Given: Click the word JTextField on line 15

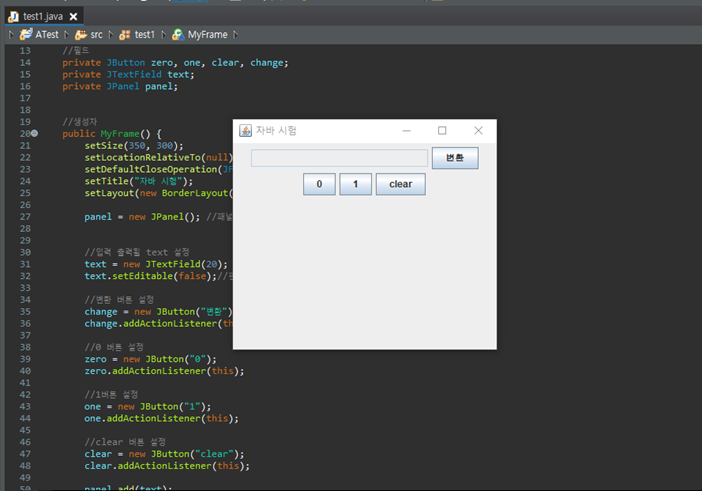Looking at the screenshot, I should pos(134,74).
